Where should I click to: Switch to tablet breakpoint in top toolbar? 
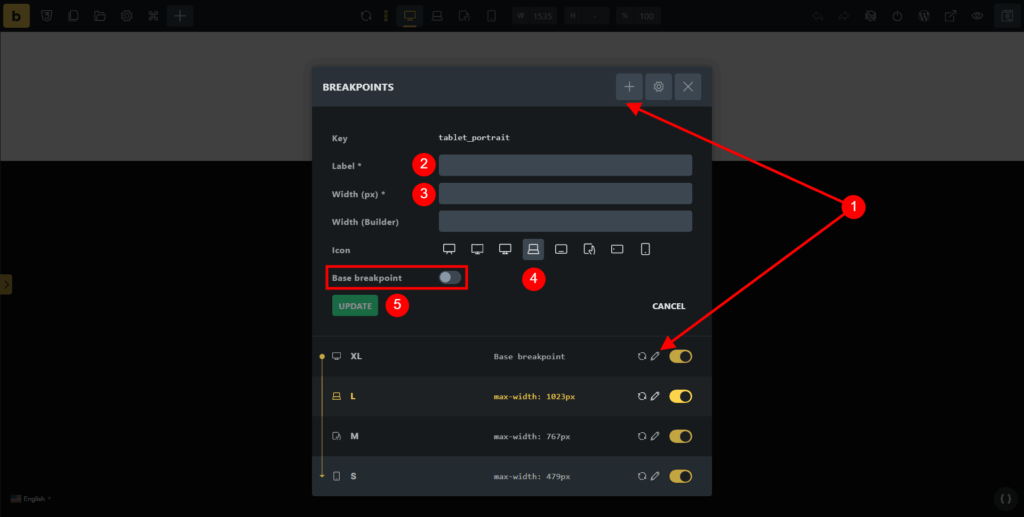pos(464,16)
